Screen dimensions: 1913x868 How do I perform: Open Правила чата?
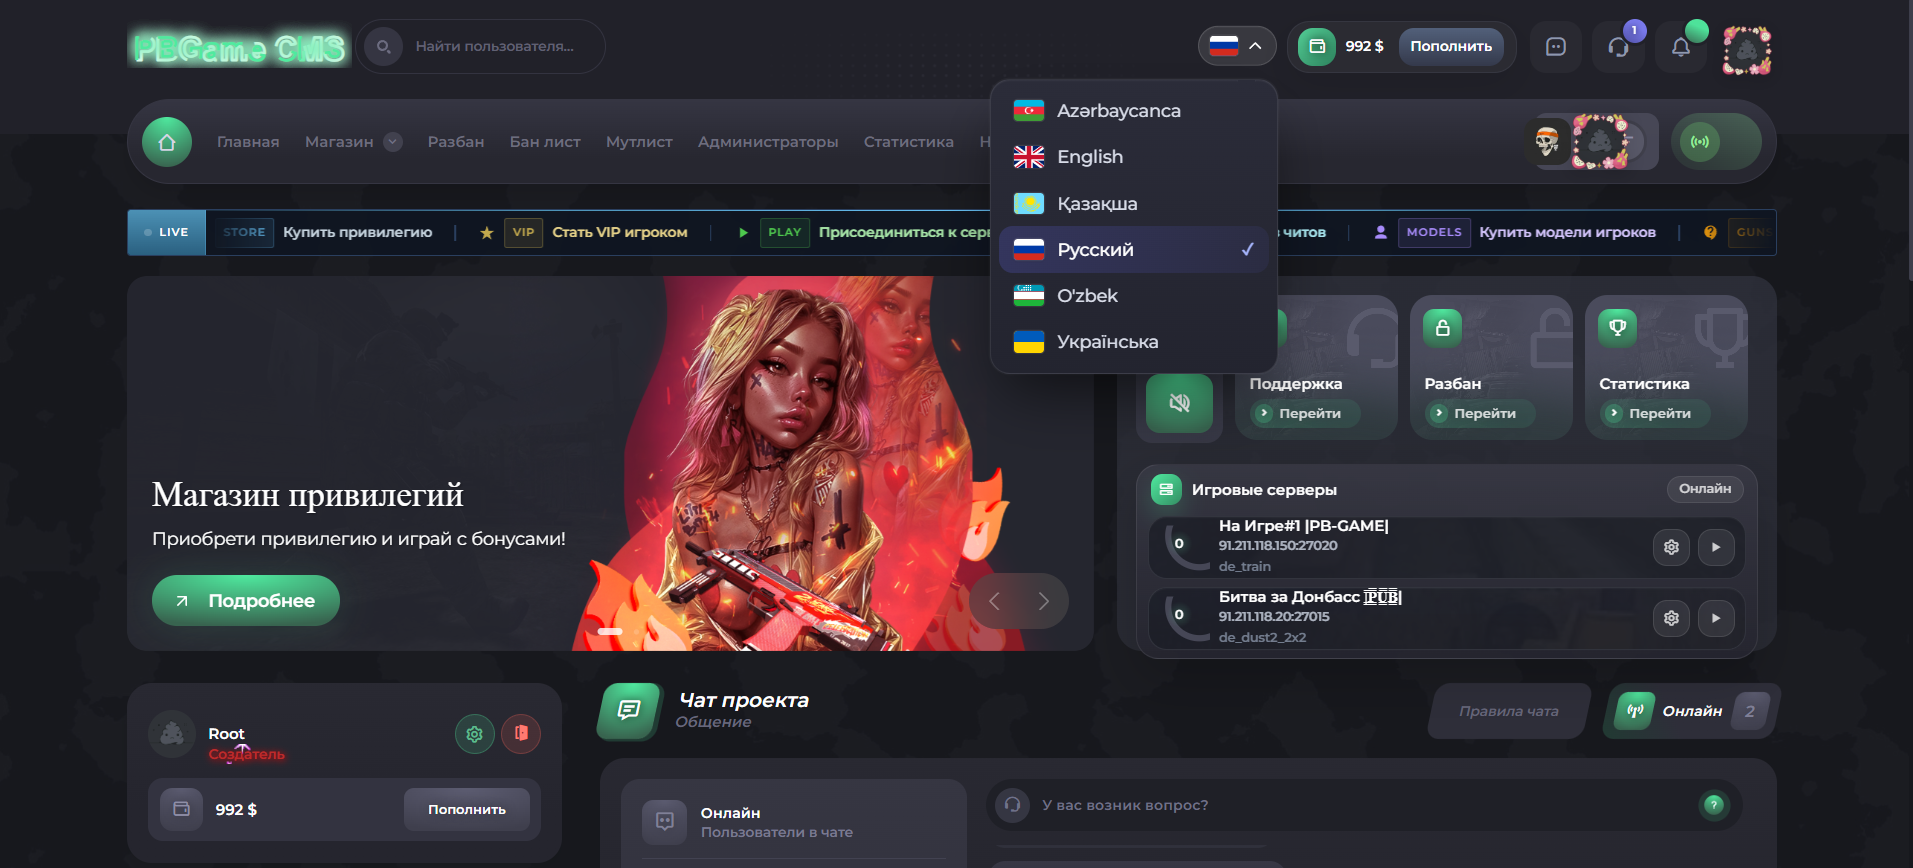[x=1509, y=711]
